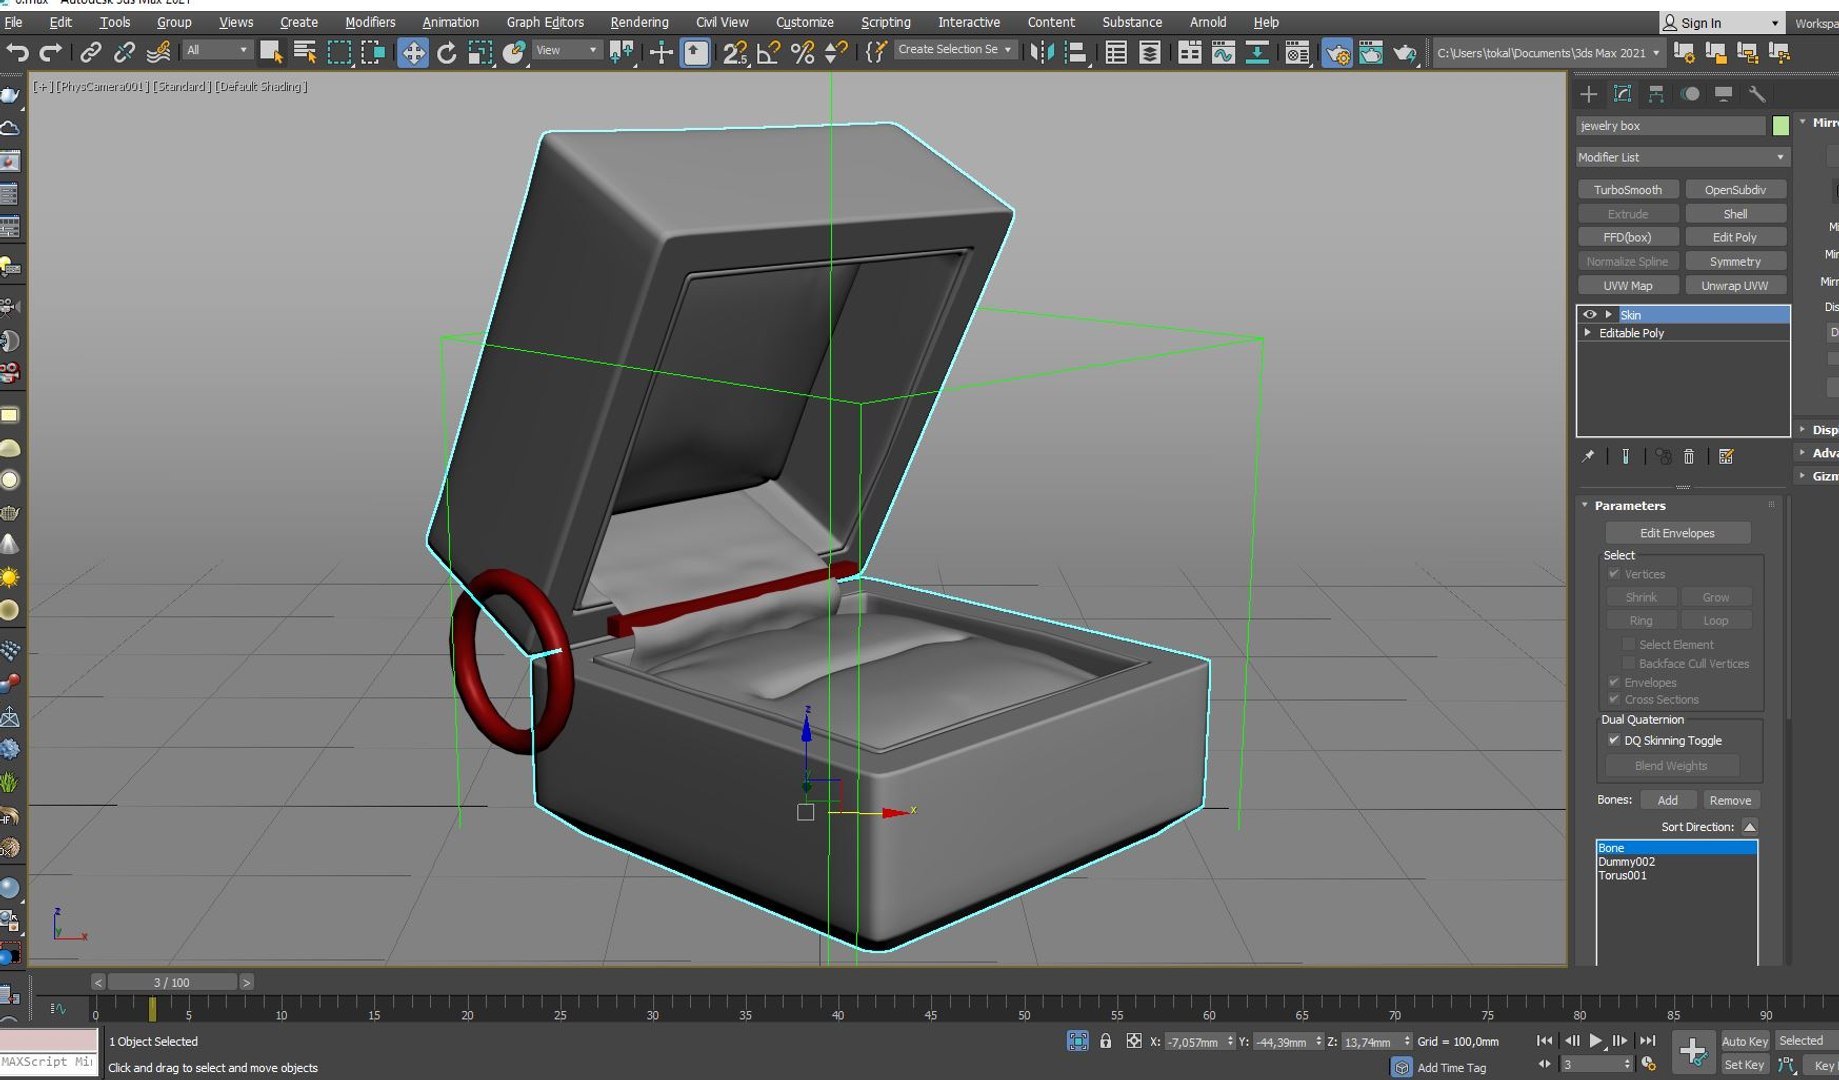Open the project folder path dropdown
Viewport: 1839px width, 1080px height.
coord(1548,53)
